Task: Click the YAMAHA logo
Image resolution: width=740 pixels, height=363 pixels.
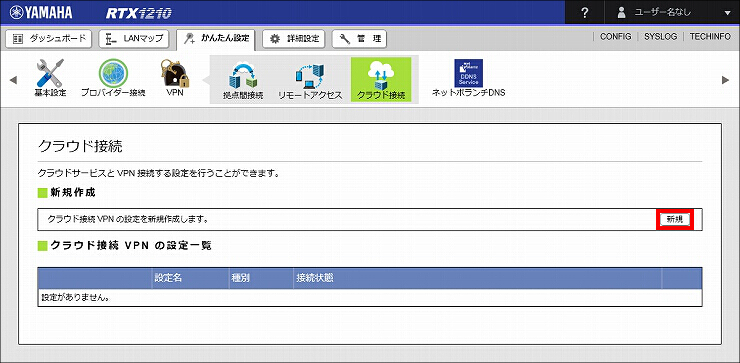Action: click(41, 12)
